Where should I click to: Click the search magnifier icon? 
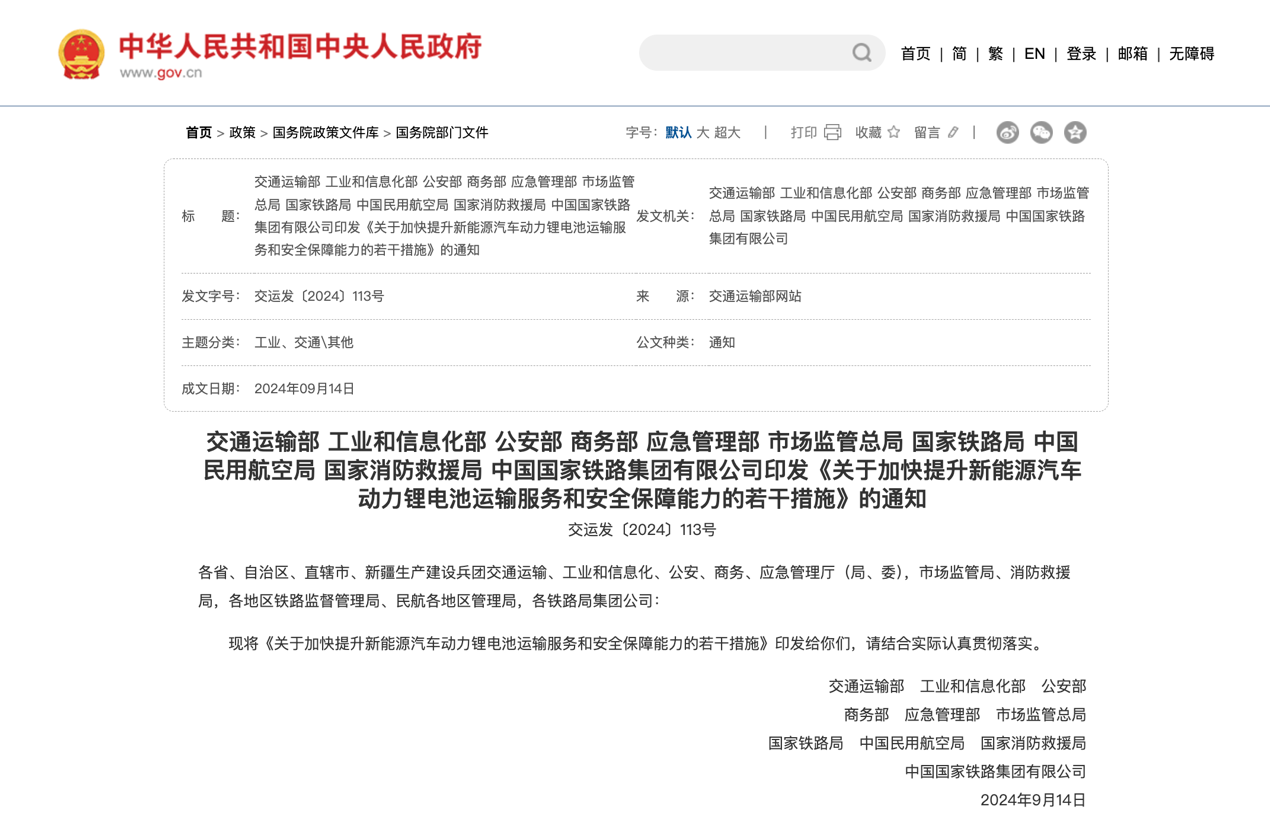(x=862, y=53)
